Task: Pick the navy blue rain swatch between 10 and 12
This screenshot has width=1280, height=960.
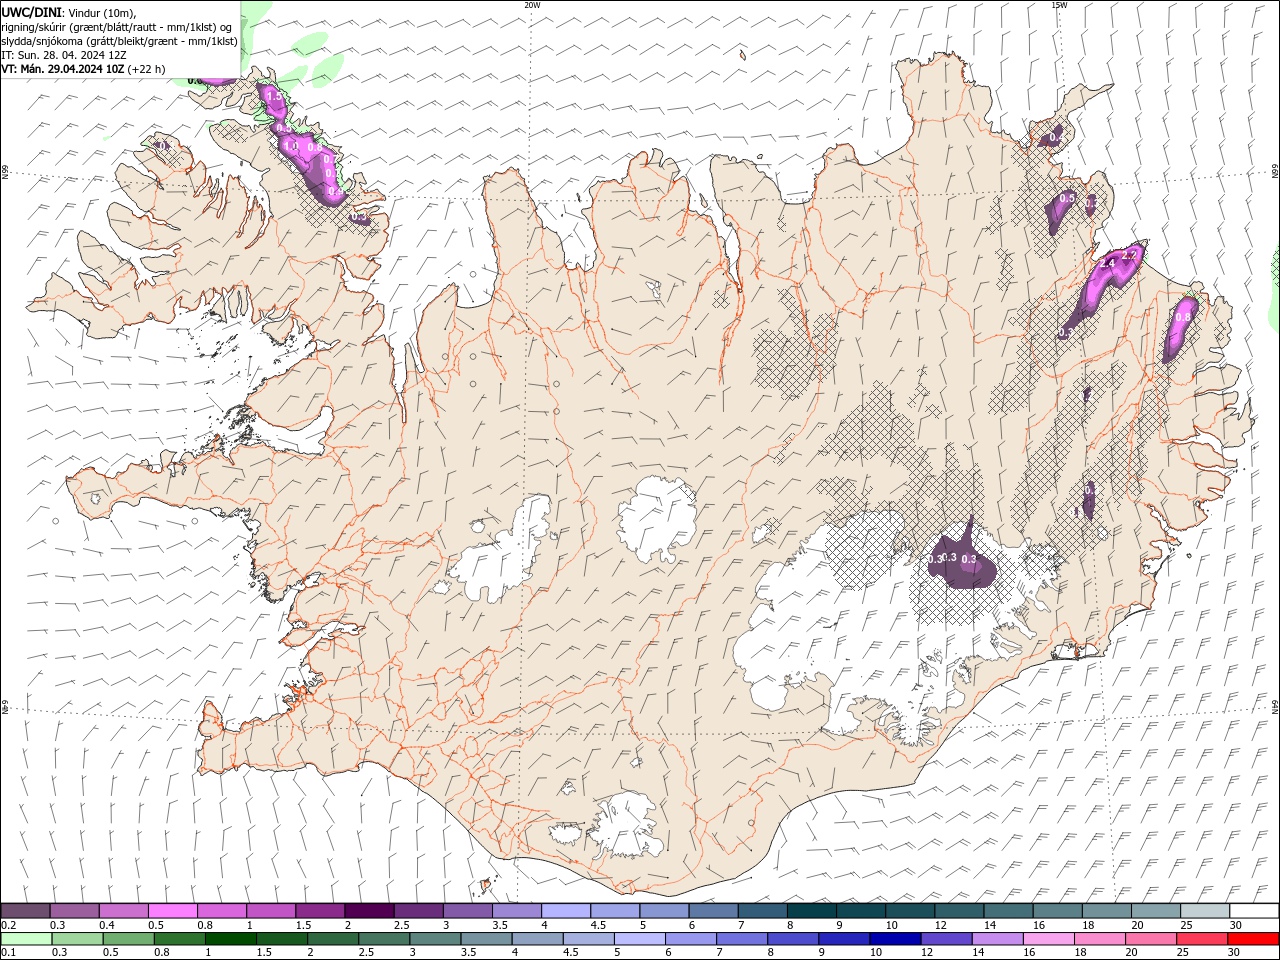Action: (x=895, y=938)
